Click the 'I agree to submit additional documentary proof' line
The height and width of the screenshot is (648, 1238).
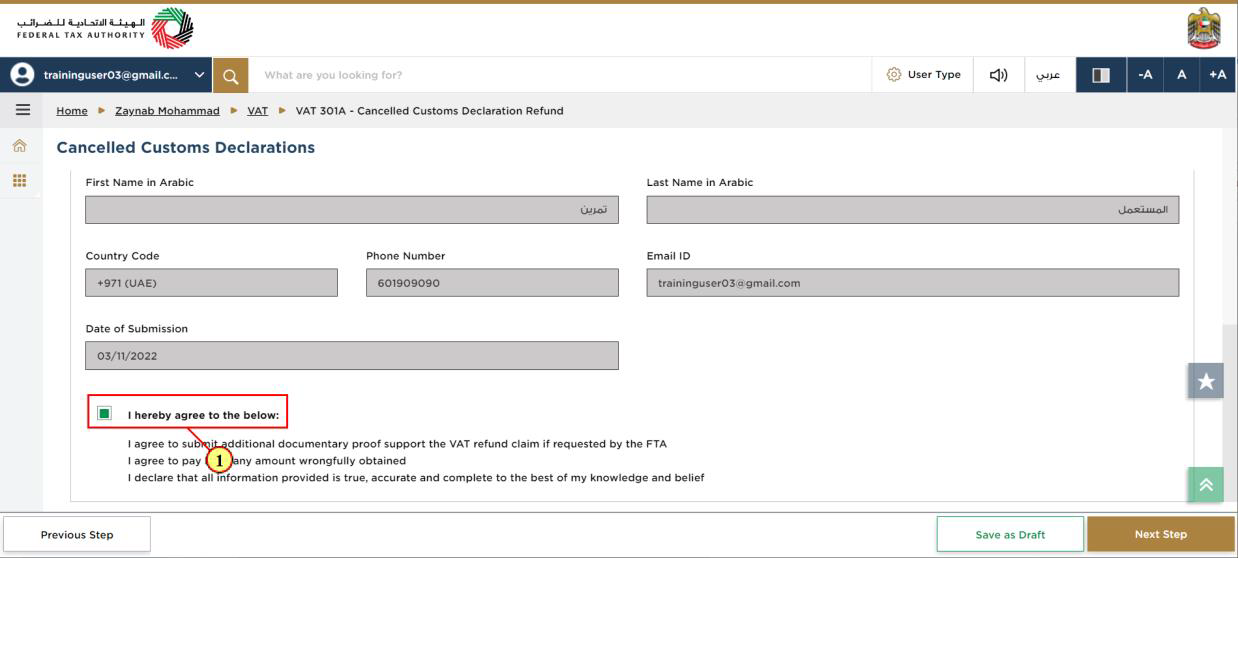coord(397,444)
